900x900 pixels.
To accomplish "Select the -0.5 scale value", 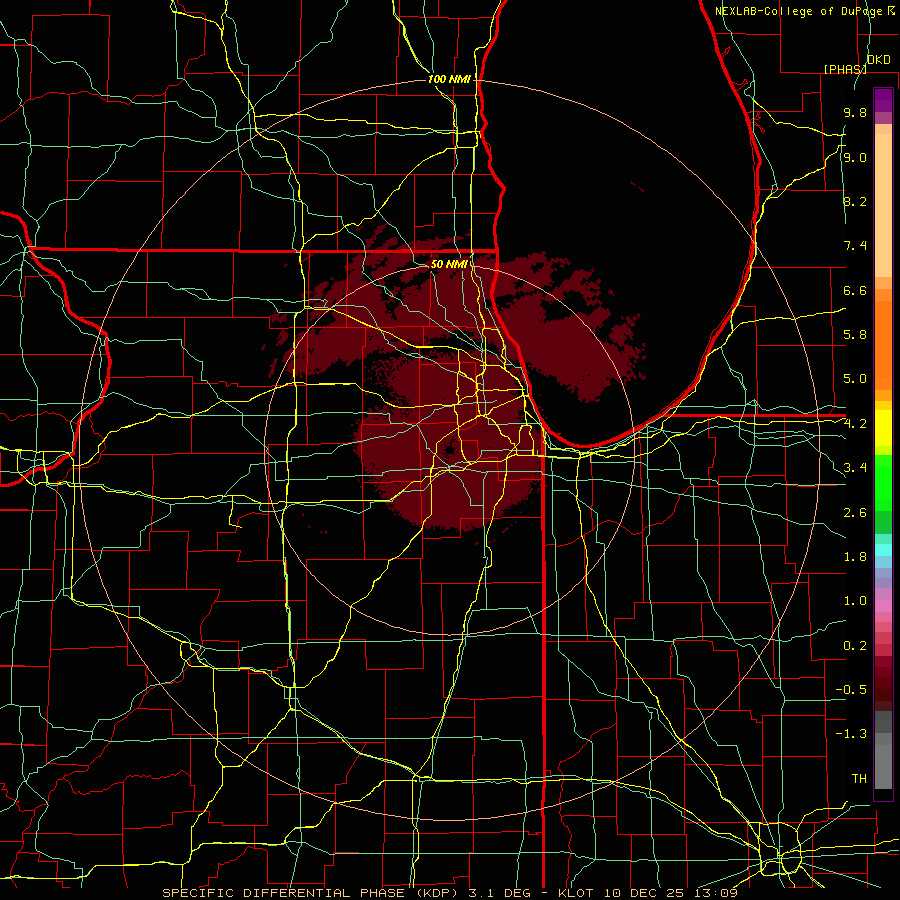I will click(x=851, y=690).
